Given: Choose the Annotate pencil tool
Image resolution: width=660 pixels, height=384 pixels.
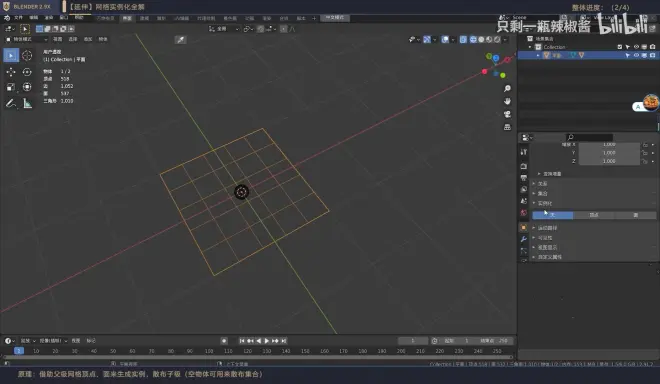Looking at the screenshot, I should (11, 103).
